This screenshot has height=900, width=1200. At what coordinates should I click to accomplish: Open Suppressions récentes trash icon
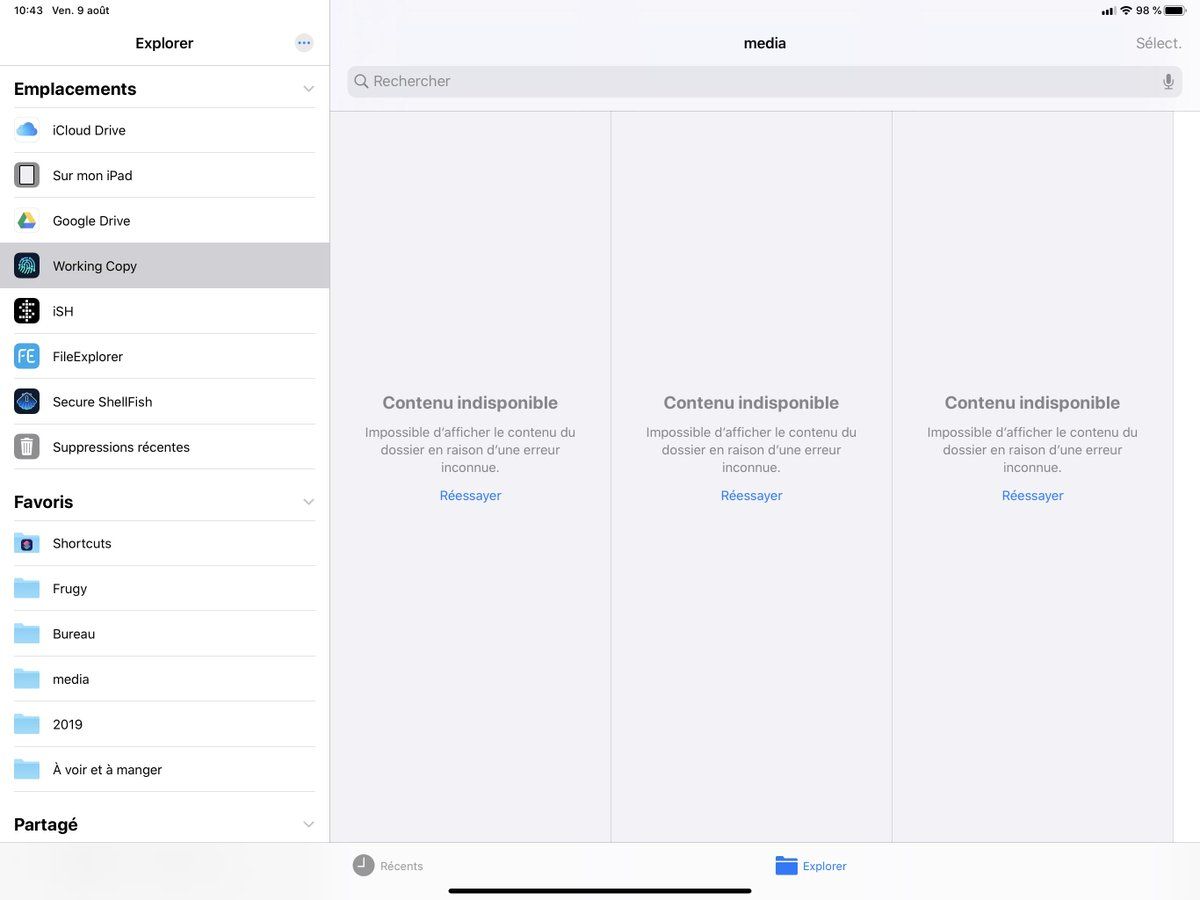point(27,447)
